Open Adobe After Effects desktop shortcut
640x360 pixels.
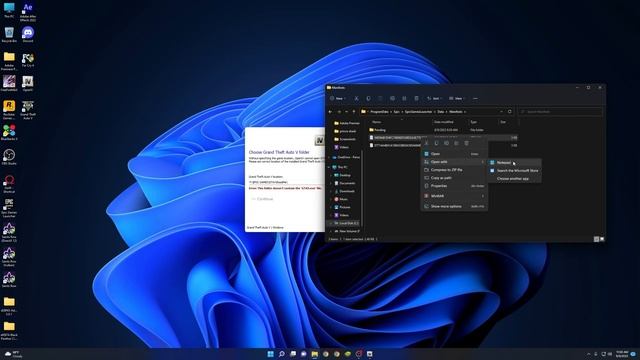click(x=28, y=11)
